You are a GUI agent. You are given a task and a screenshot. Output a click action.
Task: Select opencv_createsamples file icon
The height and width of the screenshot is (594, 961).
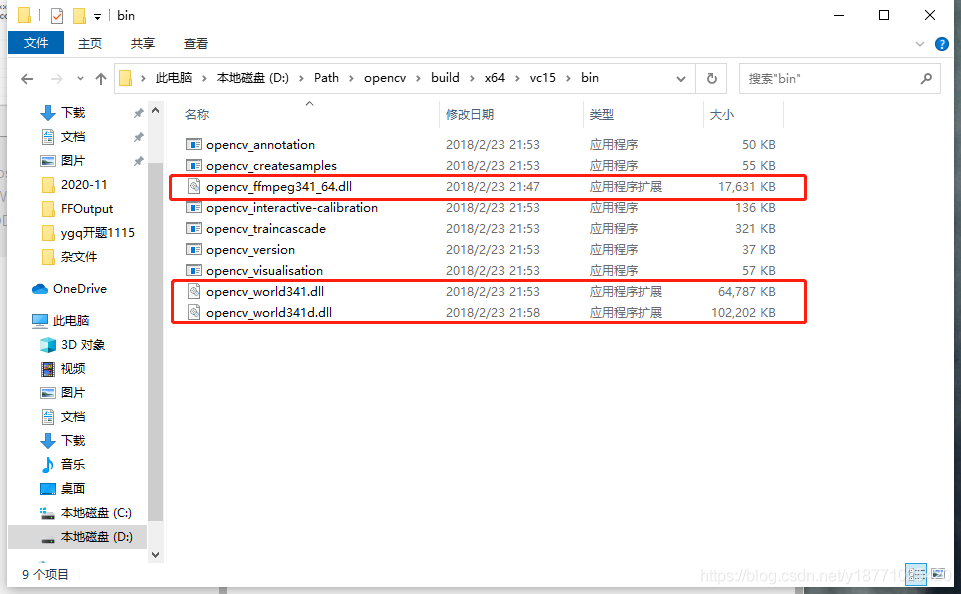coord(194,166)
